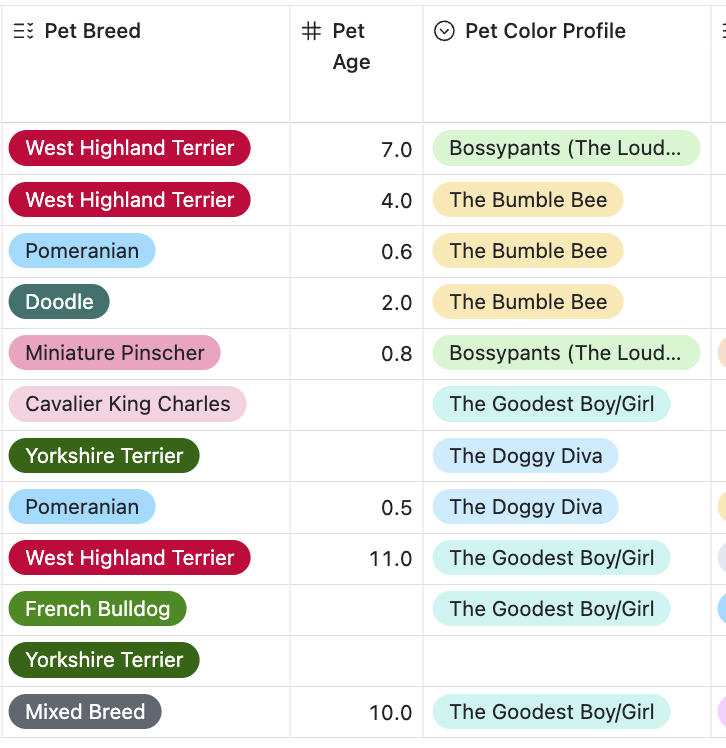The height and width of the screenshot is (748, 726).
Task: Click the Pet Age value 10.0
Action: coord(390,713)
